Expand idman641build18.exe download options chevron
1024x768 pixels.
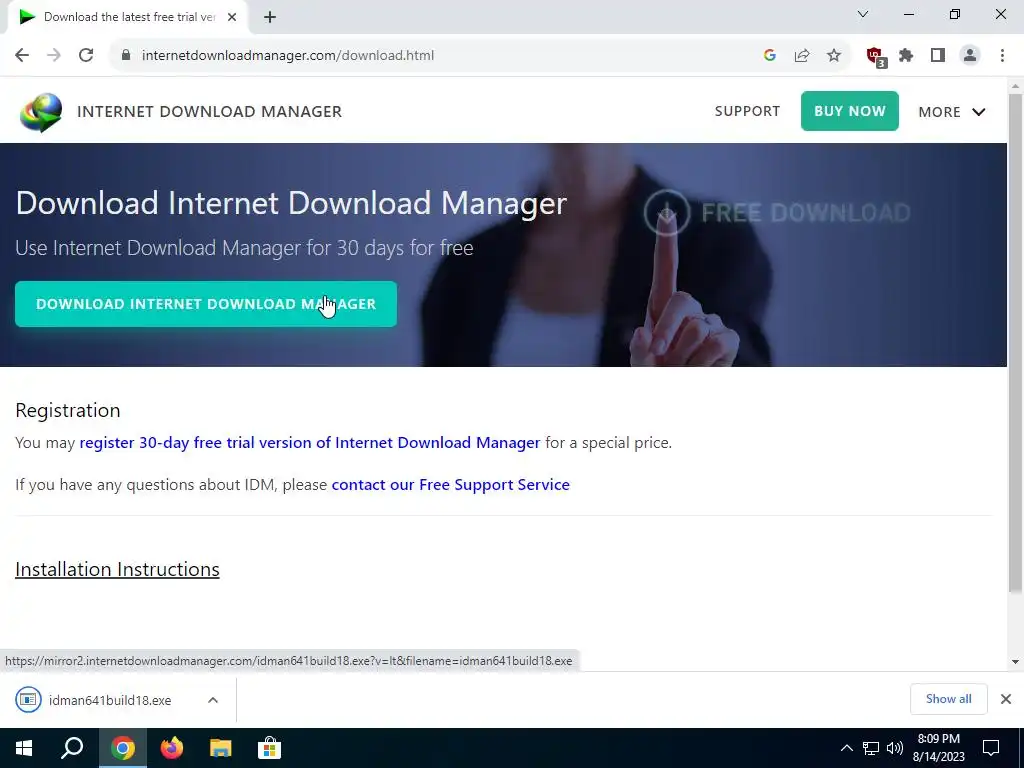(x=213, y=700)
